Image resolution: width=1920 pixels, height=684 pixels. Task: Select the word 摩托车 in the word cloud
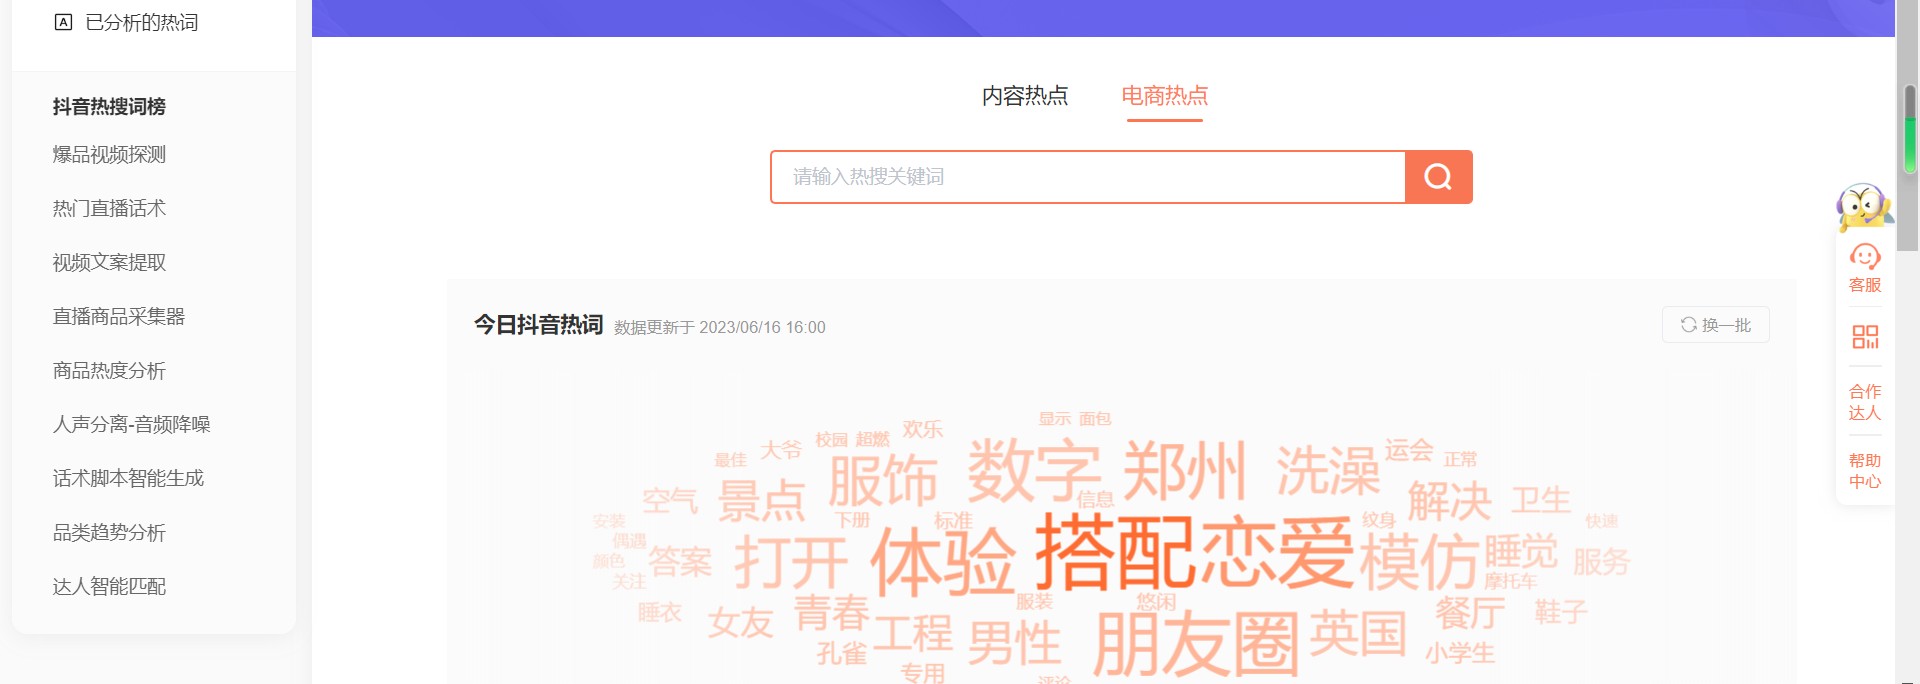click(1511, 581)
